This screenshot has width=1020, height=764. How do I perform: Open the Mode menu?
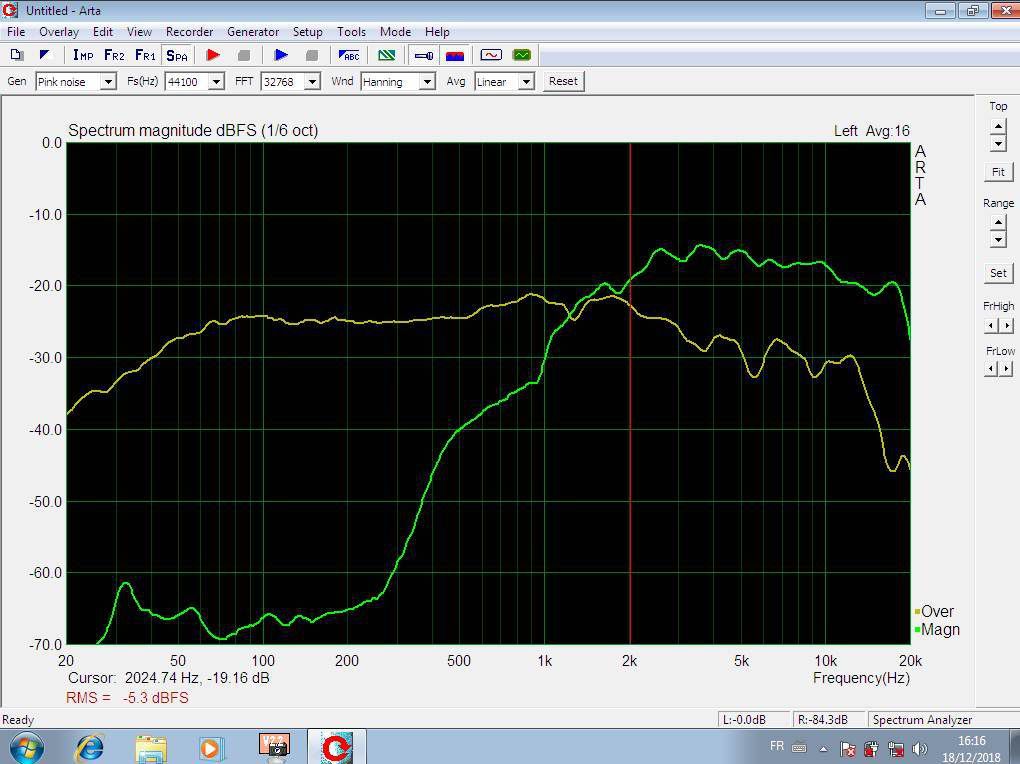tap(396, 32)
